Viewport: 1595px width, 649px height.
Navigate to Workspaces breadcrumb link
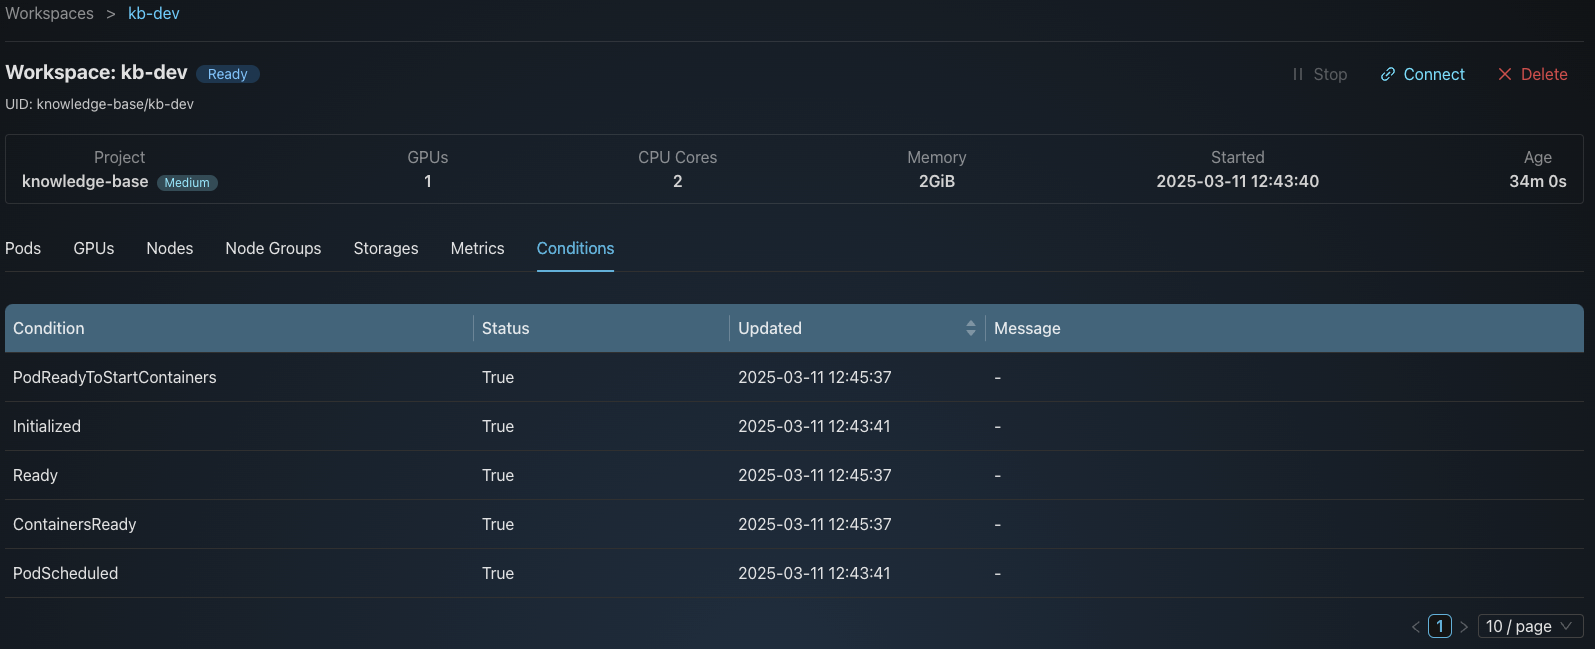50,14
